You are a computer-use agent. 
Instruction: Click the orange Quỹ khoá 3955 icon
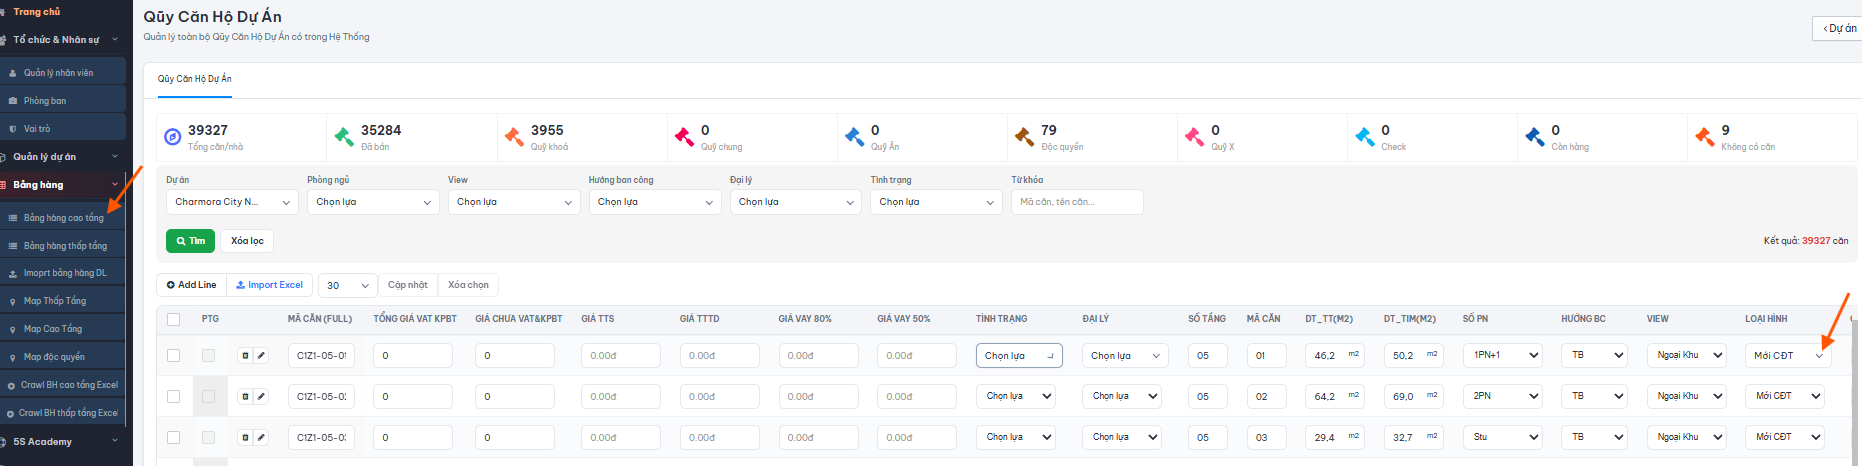tap(514, 137)
